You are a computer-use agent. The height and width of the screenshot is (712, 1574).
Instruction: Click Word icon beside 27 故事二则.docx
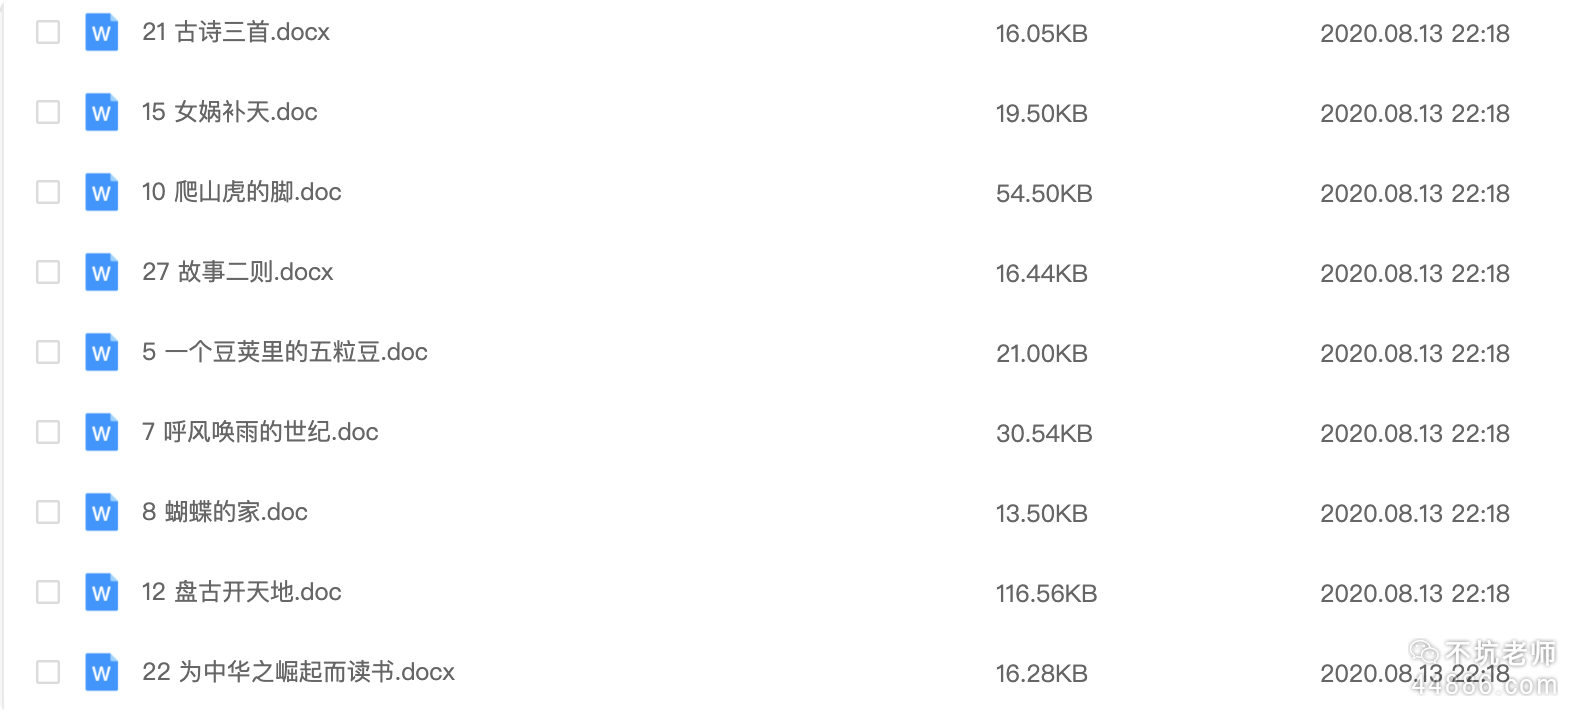(101, 273)
